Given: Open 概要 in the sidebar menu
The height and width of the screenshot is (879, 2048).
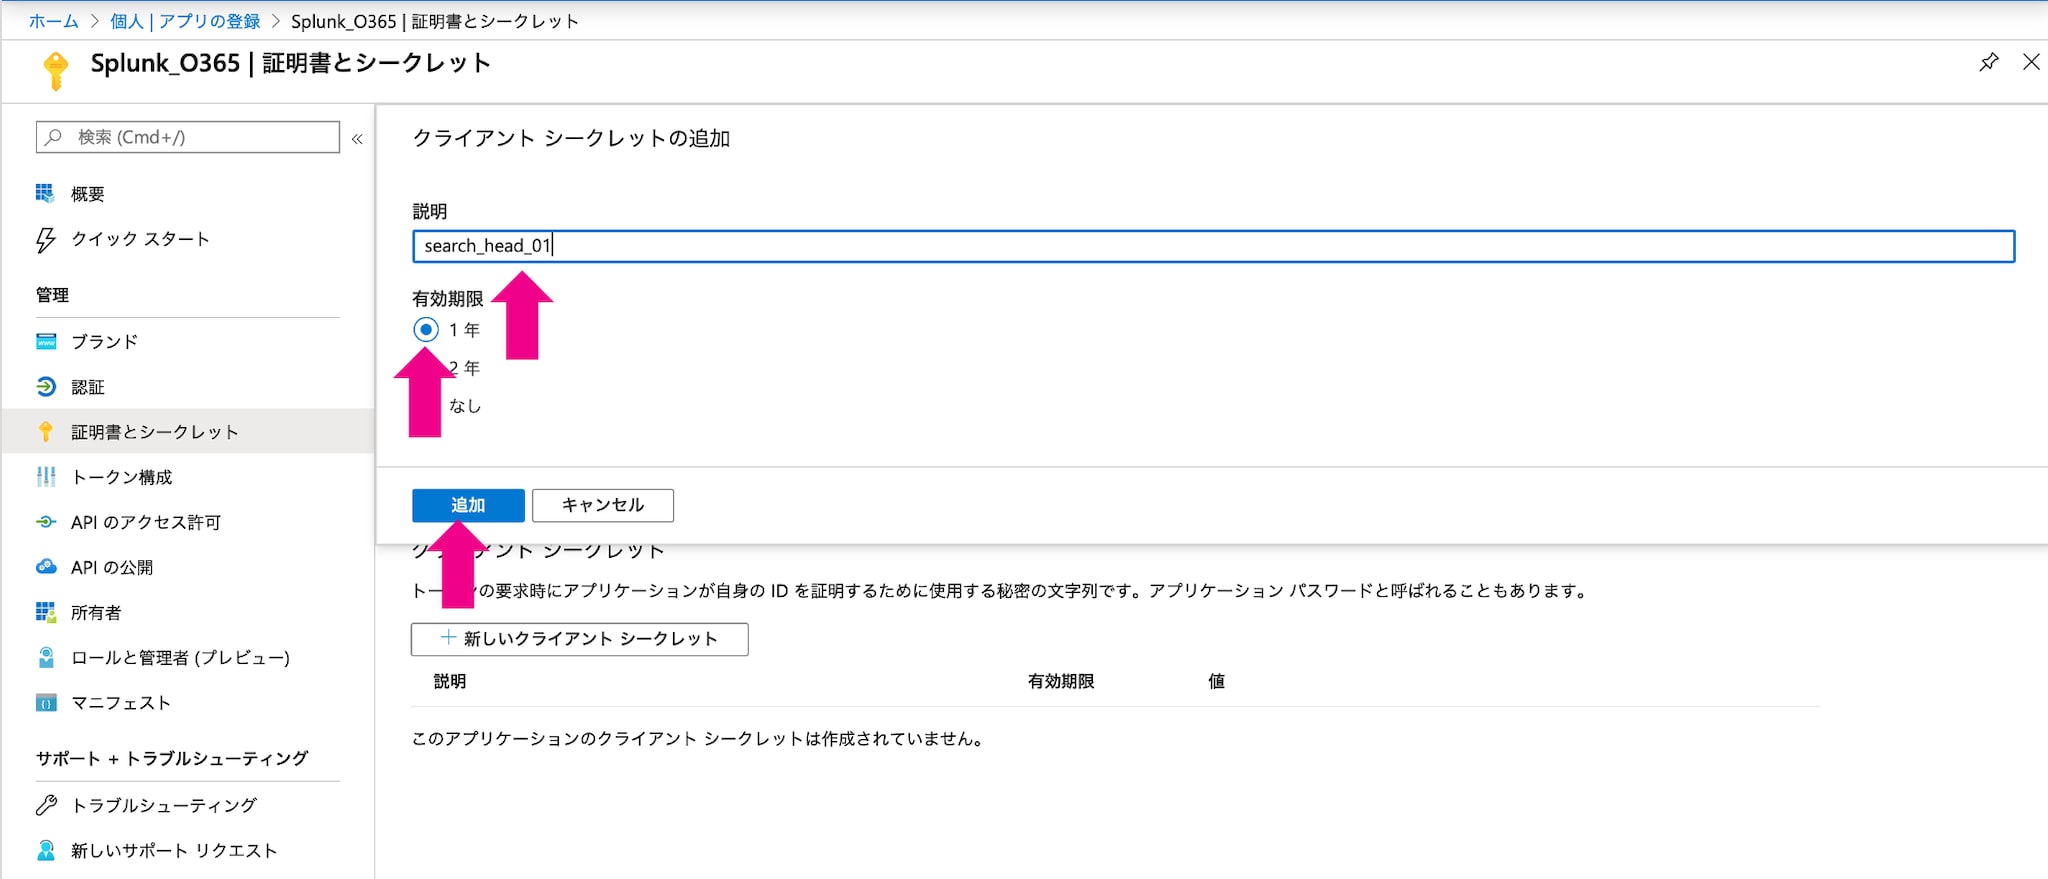Looking at the screenshot, I should pos(88,193).
